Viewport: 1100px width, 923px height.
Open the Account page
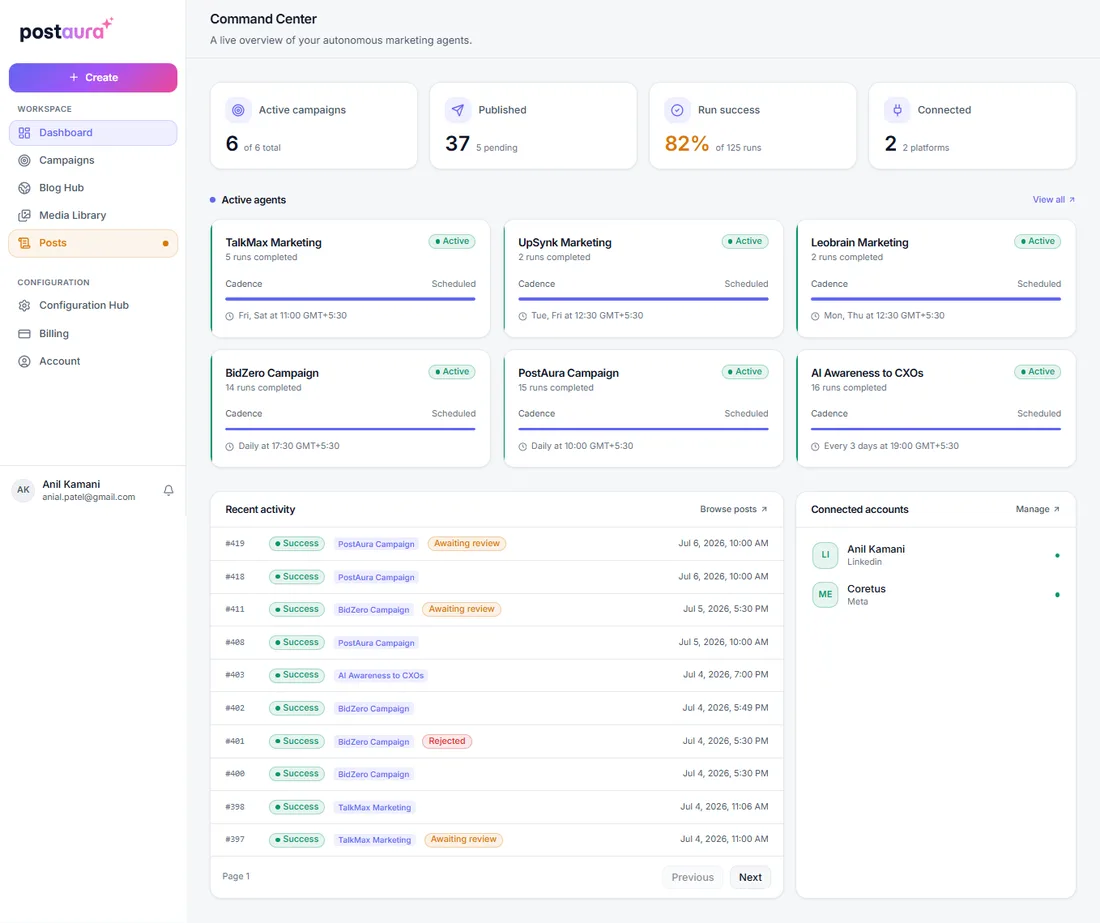coord(93,361)
